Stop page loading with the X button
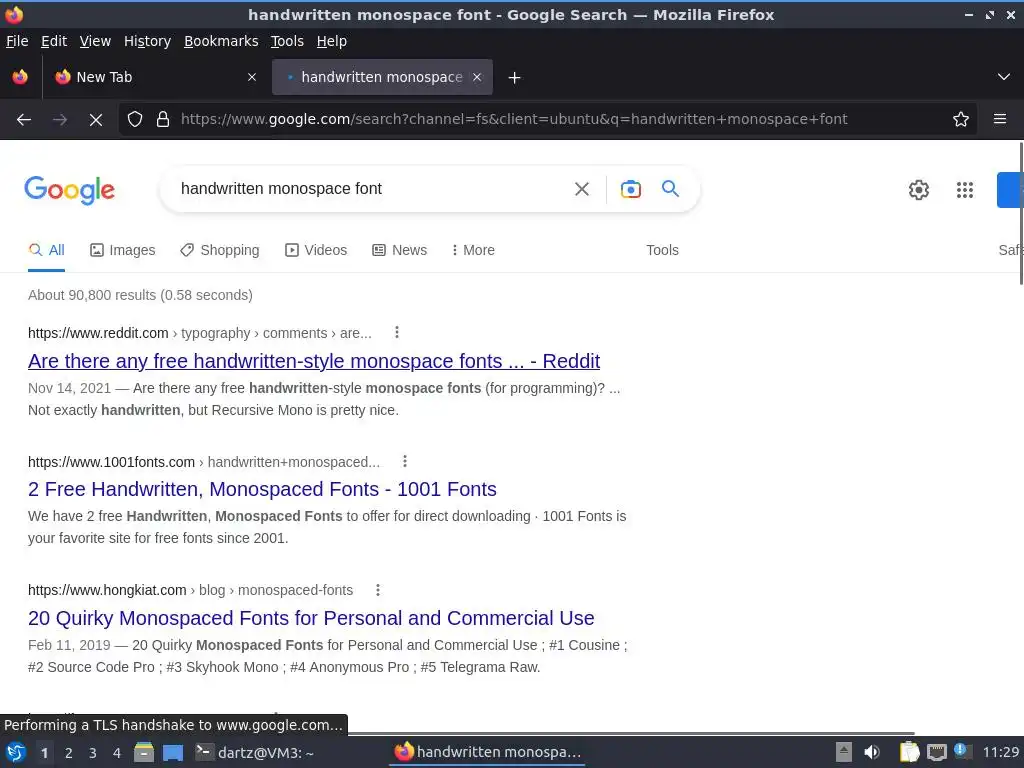Screen dimensions: 1024x768 95,120
